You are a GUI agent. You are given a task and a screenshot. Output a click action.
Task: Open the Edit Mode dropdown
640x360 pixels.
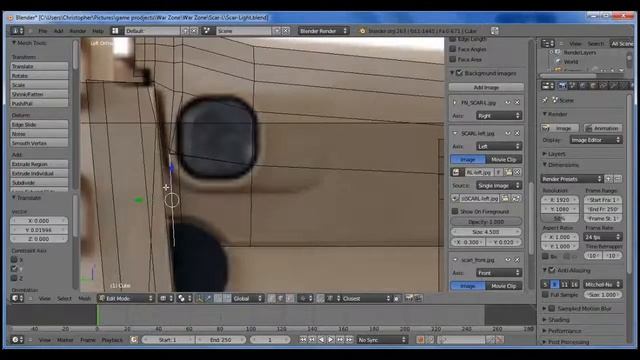[126, 298]
